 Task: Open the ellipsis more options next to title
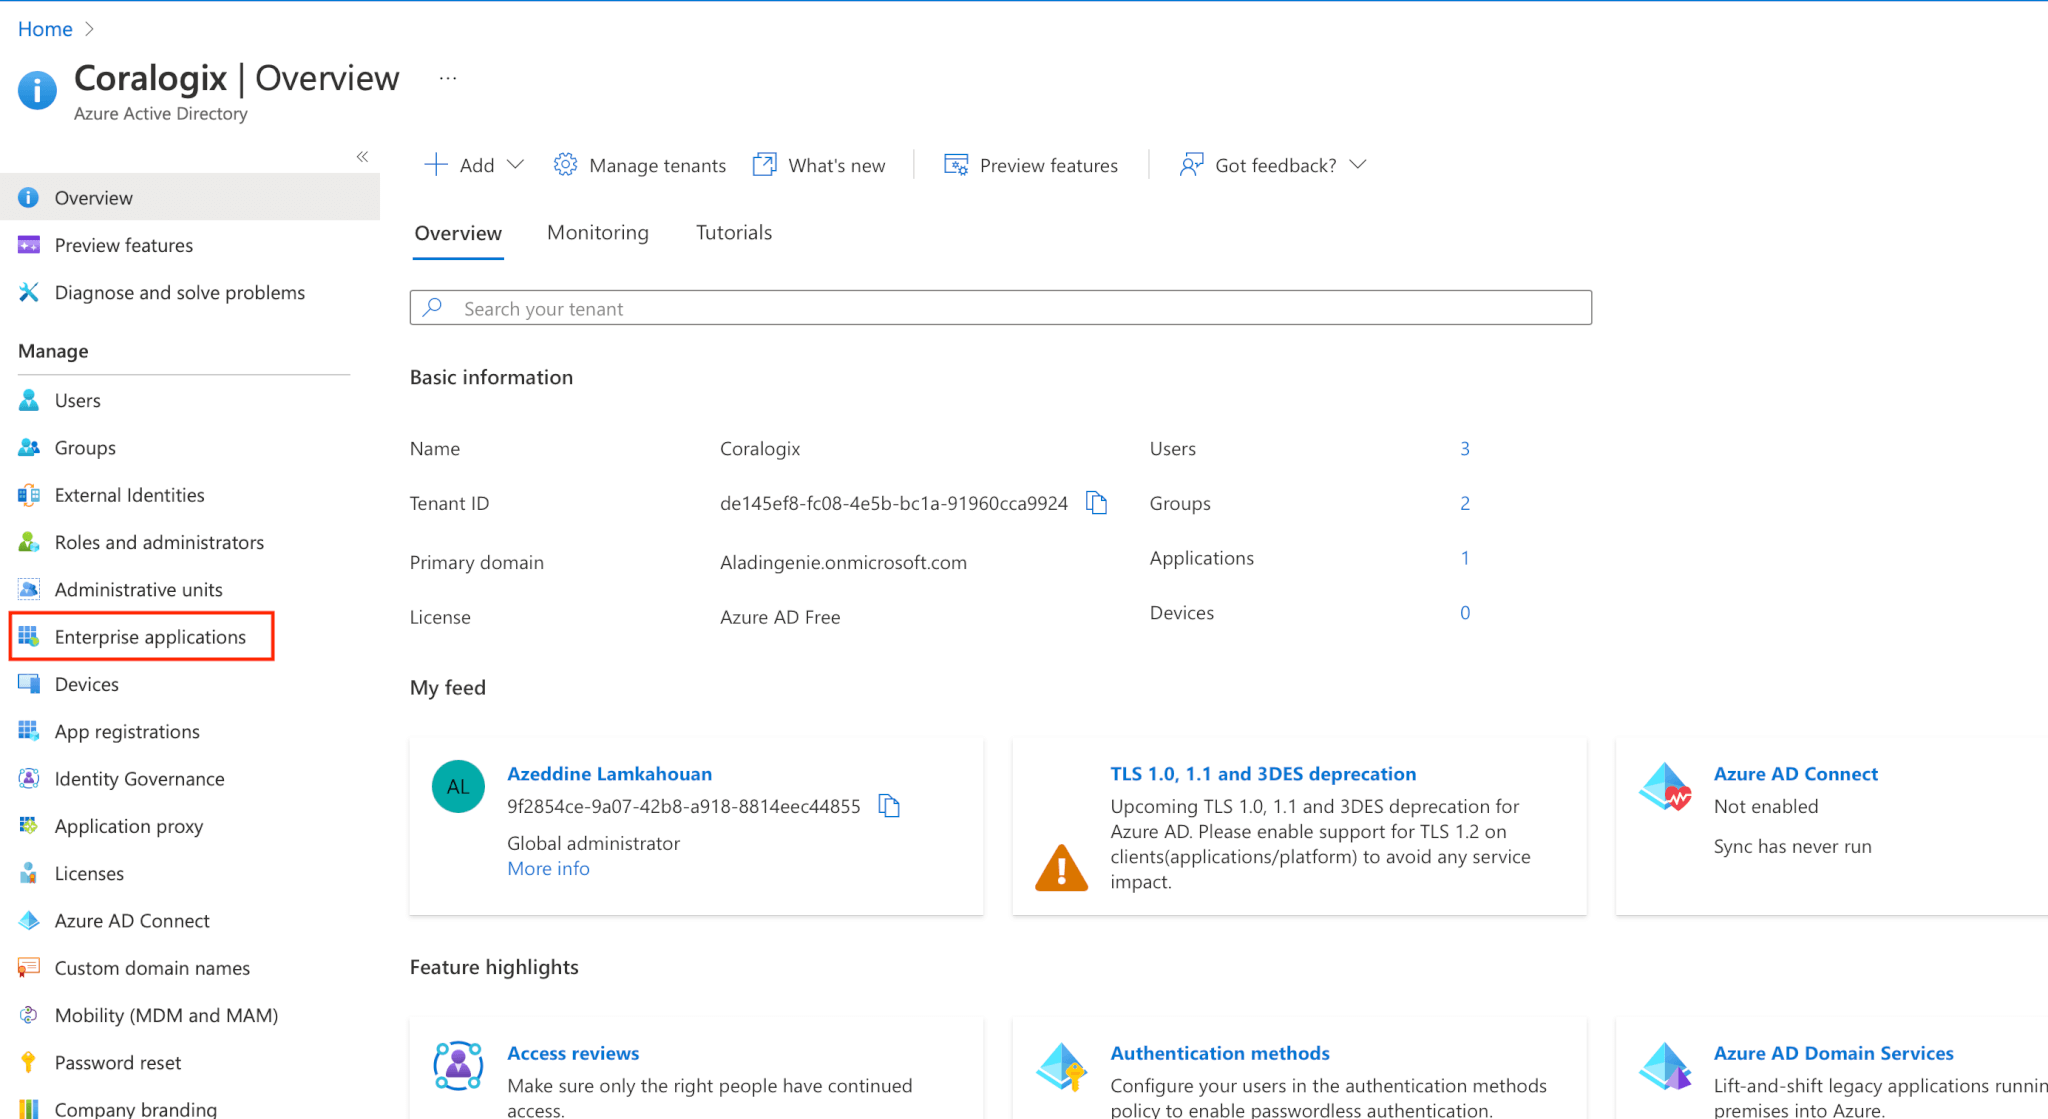click(x=448, y=78)
